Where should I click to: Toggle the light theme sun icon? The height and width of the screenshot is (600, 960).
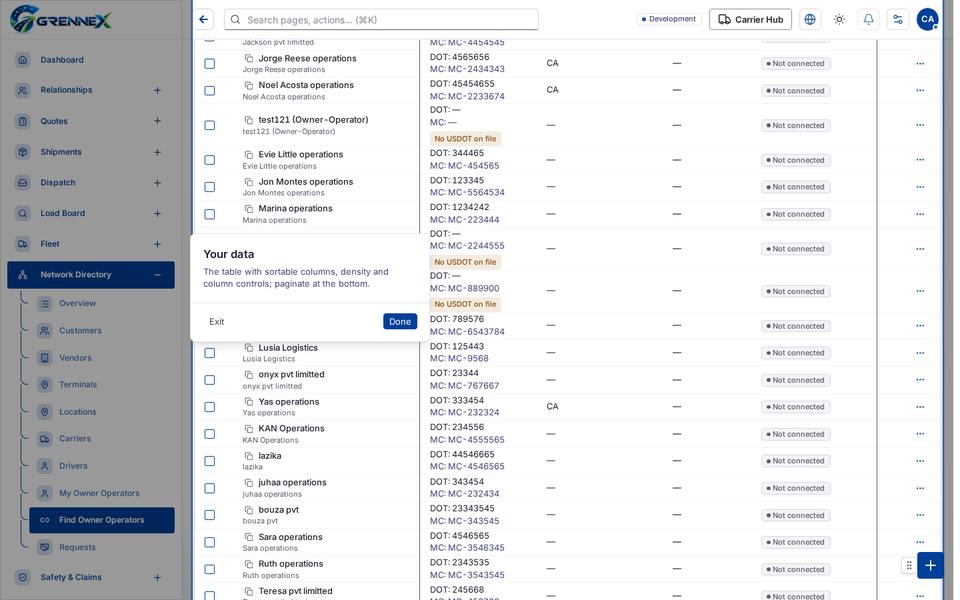[x=839, y=20]
